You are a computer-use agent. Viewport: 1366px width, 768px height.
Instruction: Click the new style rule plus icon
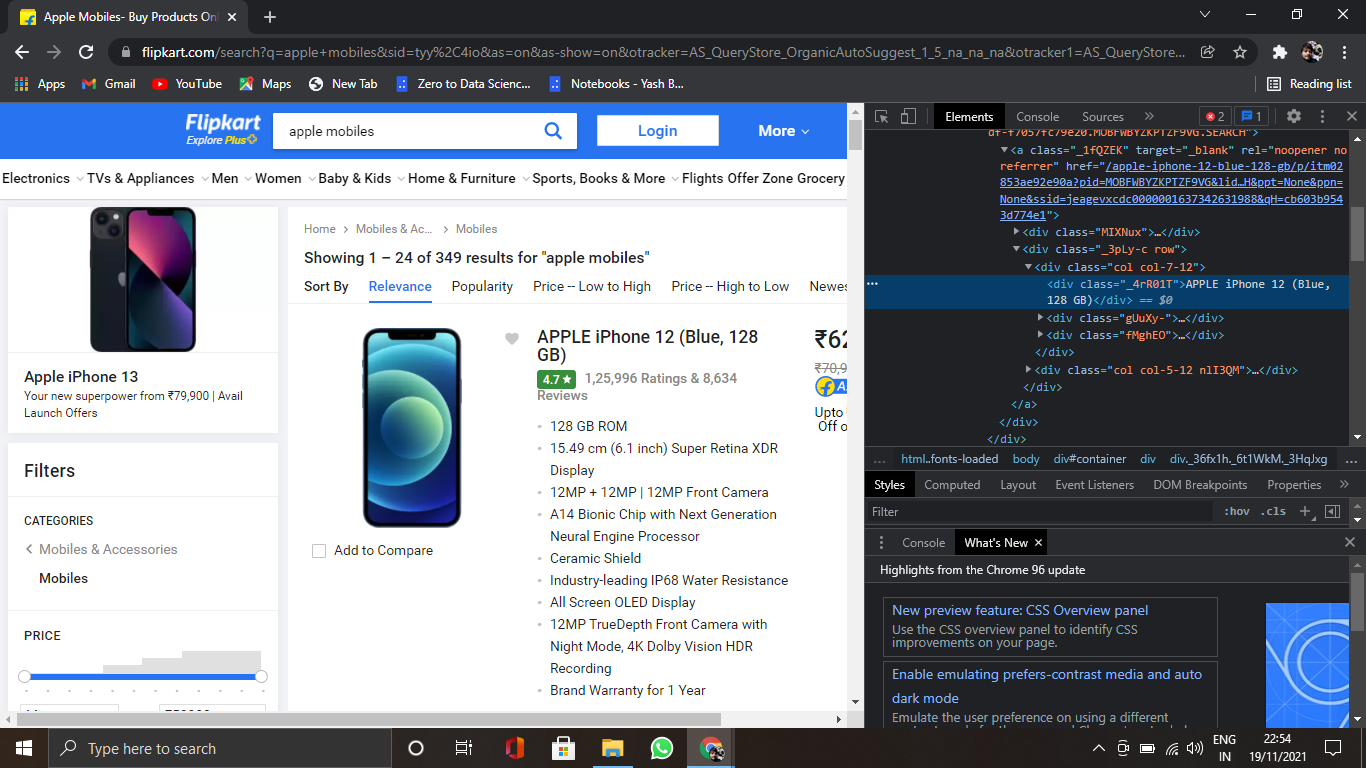point(1305,511)
